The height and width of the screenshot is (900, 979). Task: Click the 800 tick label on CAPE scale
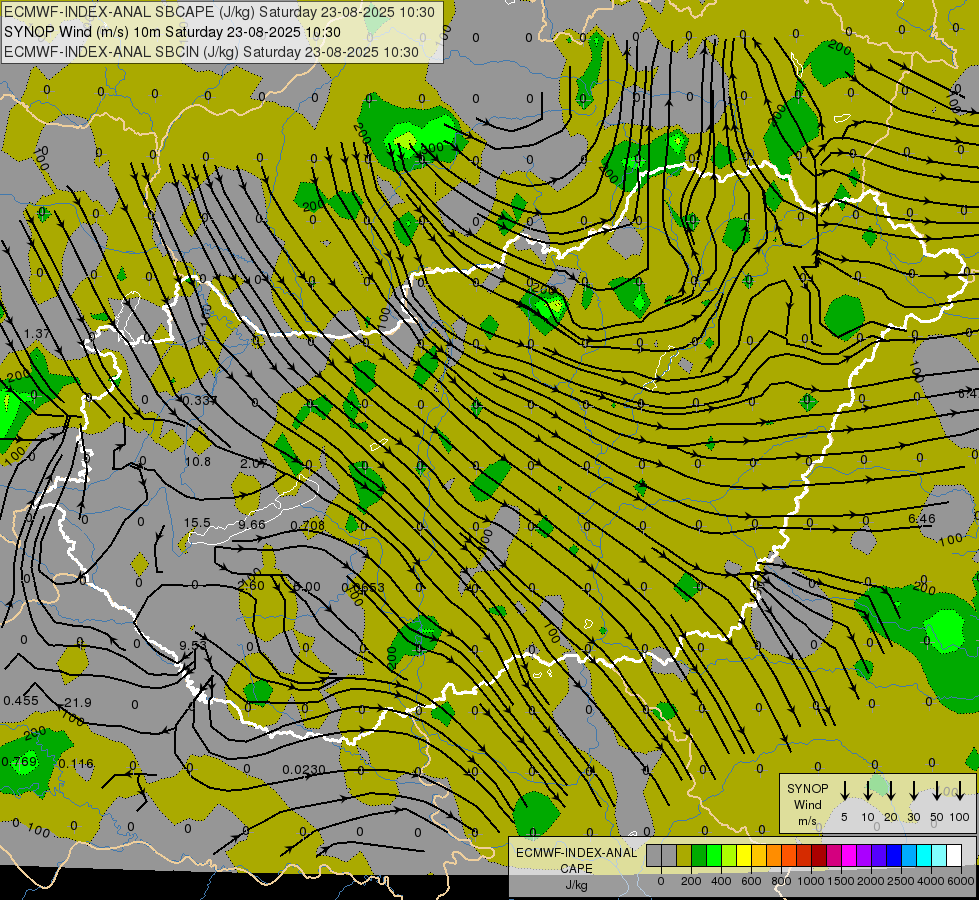(x=781, y=881)
